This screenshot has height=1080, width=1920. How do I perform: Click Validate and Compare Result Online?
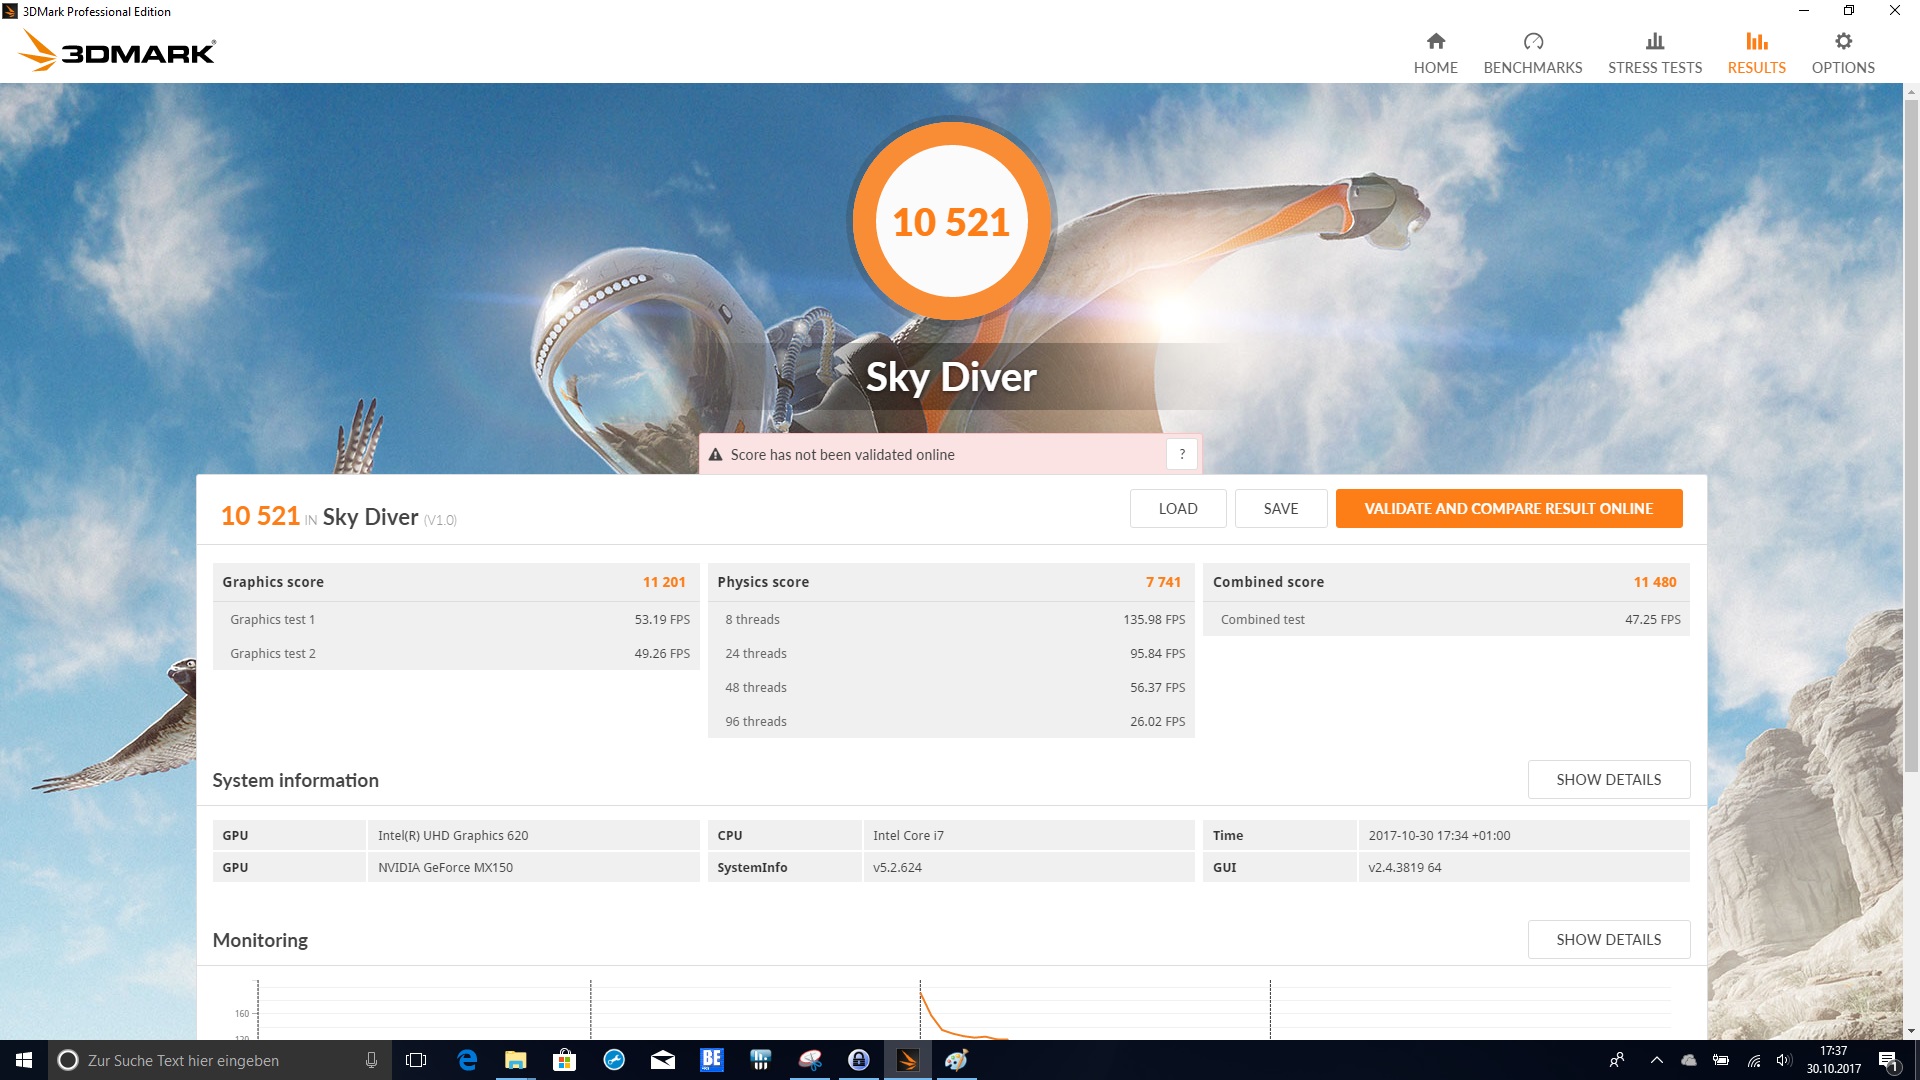[x=1508, y=508]
